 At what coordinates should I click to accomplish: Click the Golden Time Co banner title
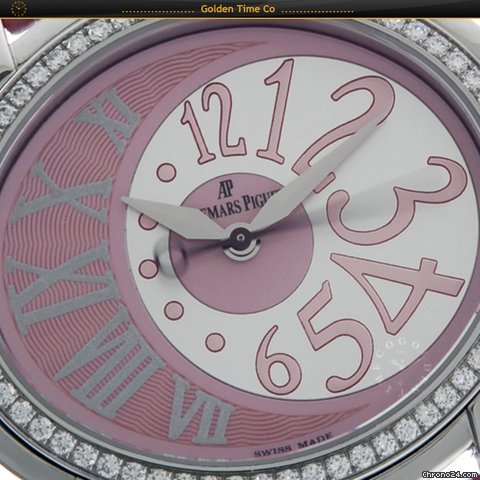point(238,9)
